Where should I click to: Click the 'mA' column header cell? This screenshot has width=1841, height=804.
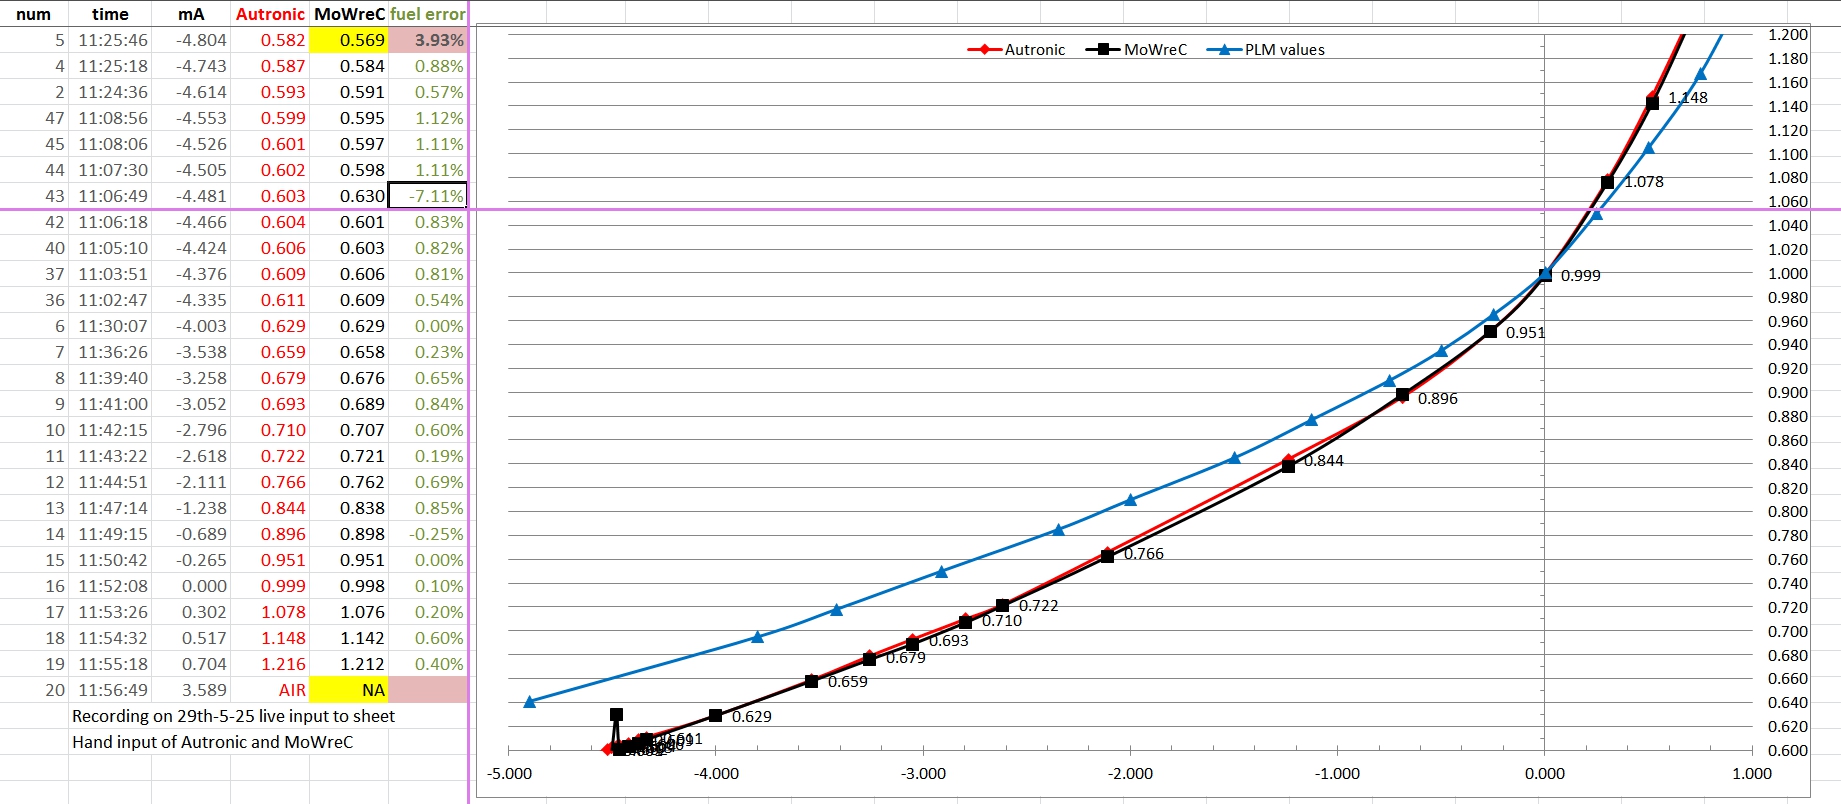coord(191,14)
